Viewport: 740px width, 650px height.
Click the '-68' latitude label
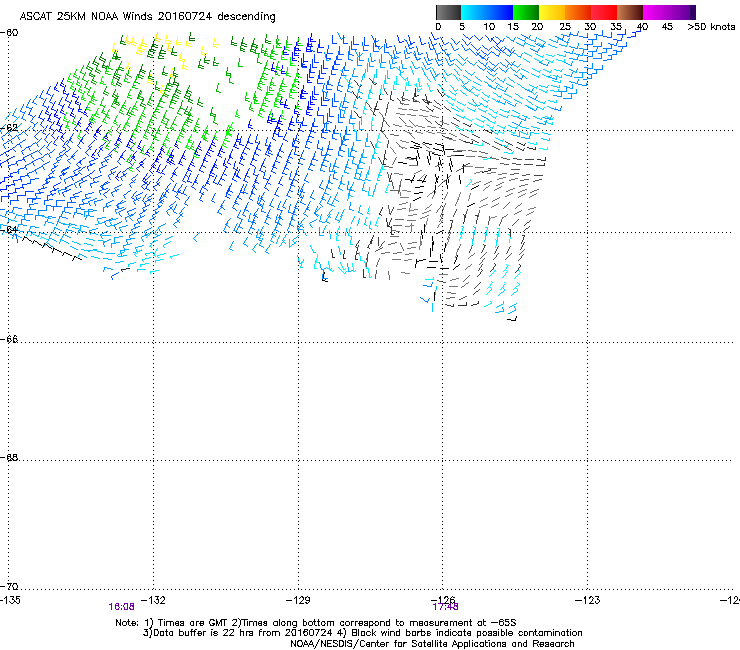pos(9,457)
